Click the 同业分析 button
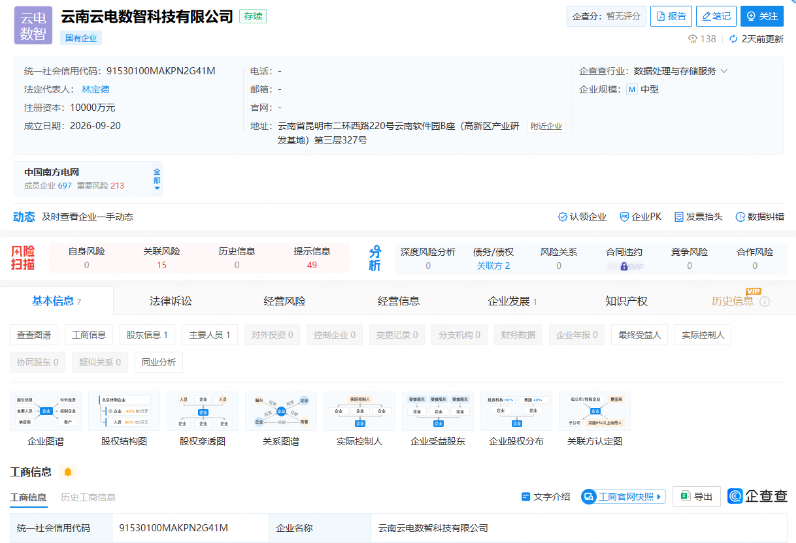 (158, 362)
